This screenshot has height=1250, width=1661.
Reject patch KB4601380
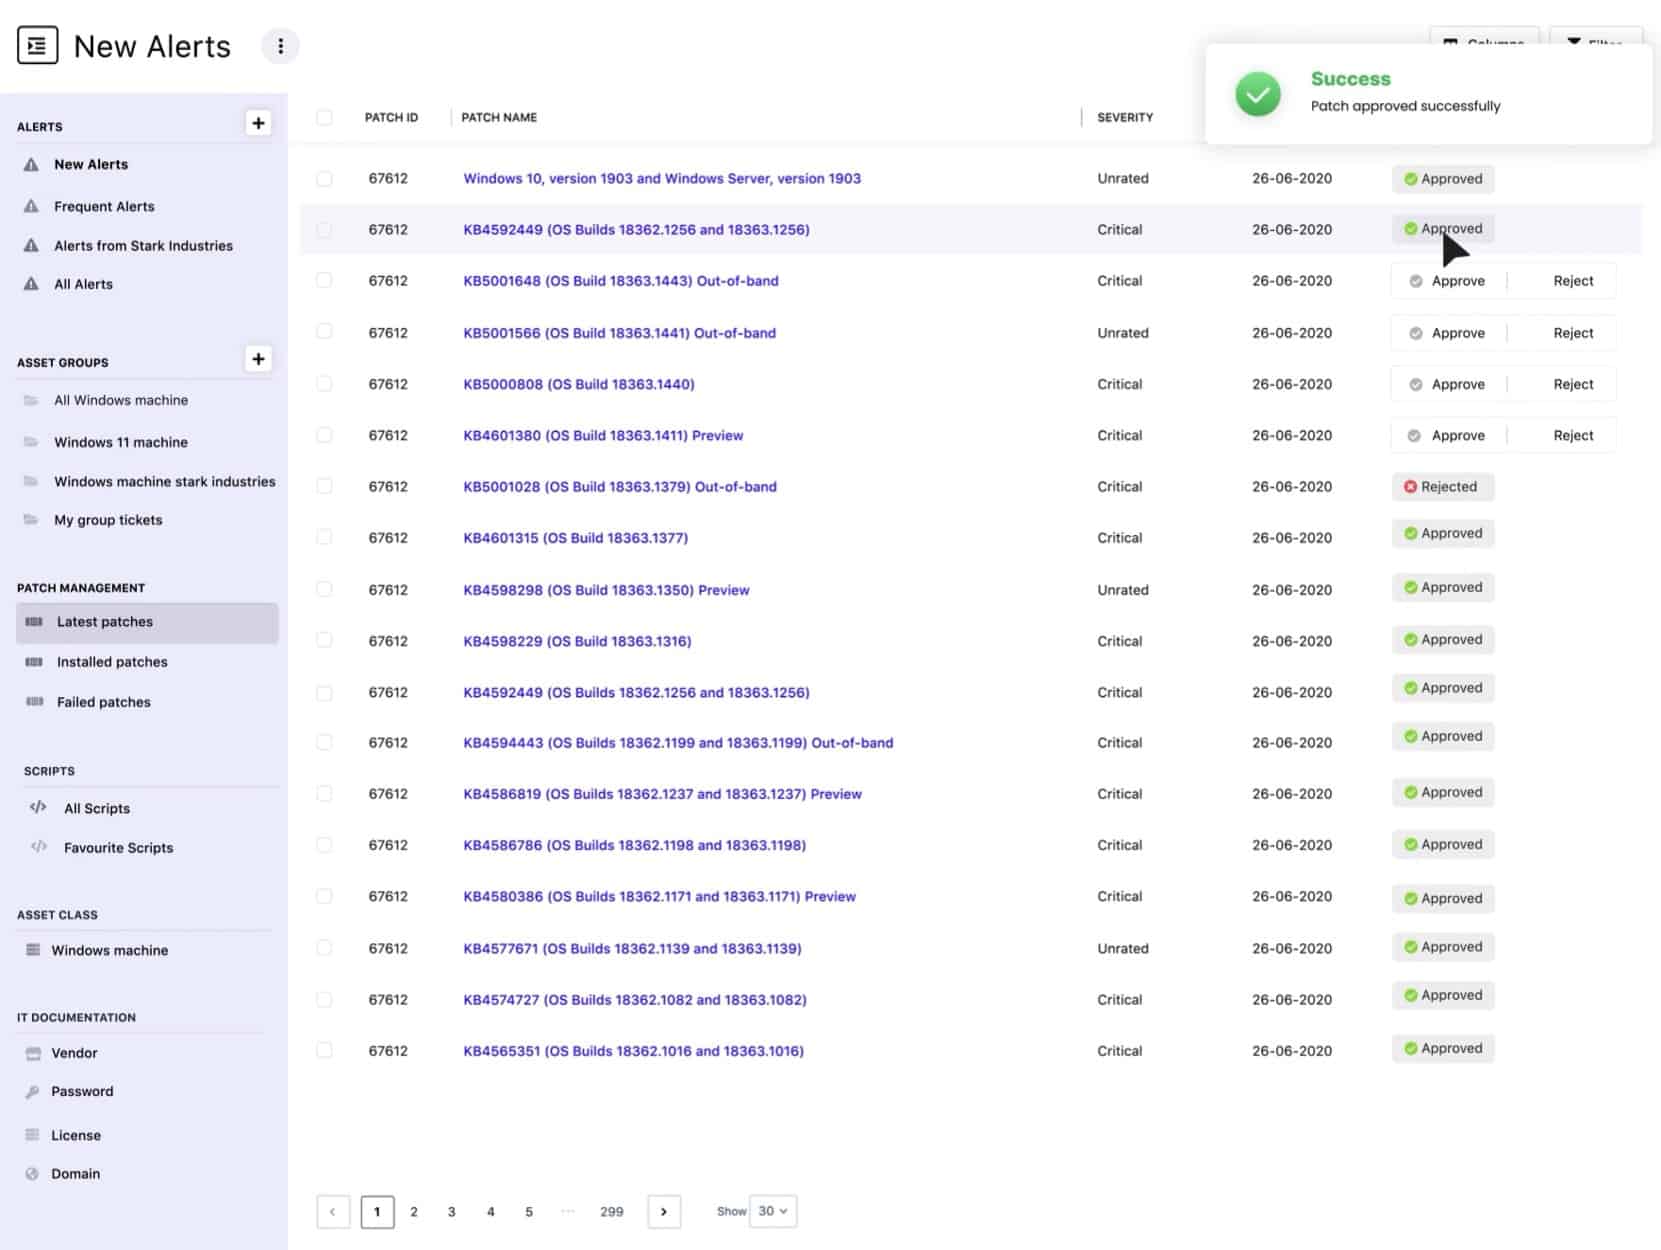pyautogui.click(x=1573, y=435)
